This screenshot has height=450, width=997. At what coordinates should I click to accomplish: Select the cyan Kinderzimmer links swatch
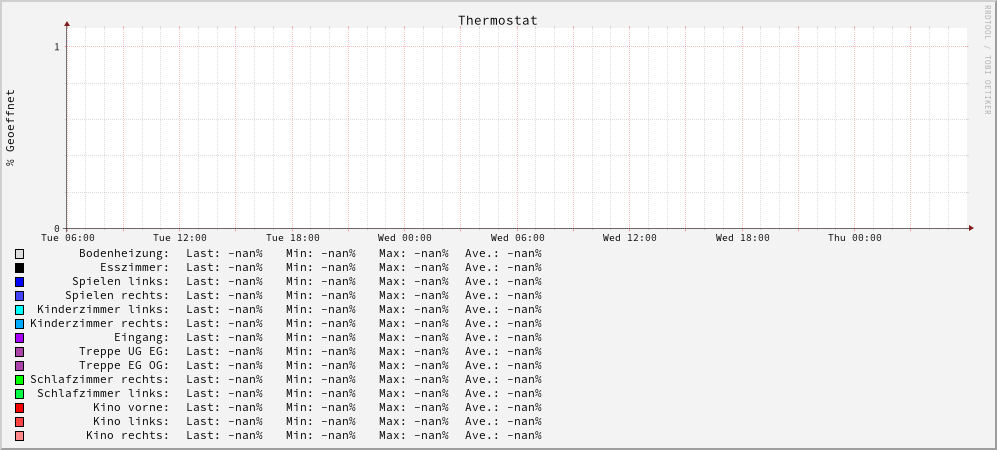(19, 310)
